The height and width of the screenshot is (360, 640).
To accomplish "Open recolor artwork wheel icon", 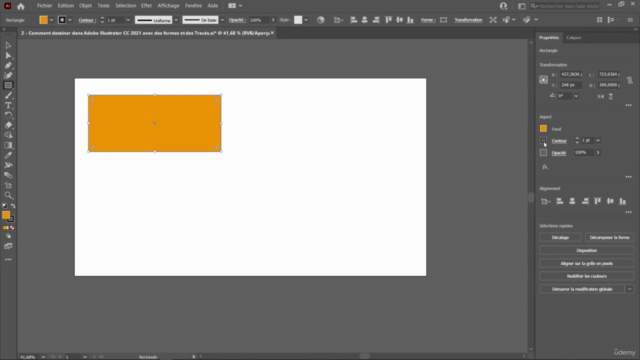I will pyautogui.click(x=320, y=20).
